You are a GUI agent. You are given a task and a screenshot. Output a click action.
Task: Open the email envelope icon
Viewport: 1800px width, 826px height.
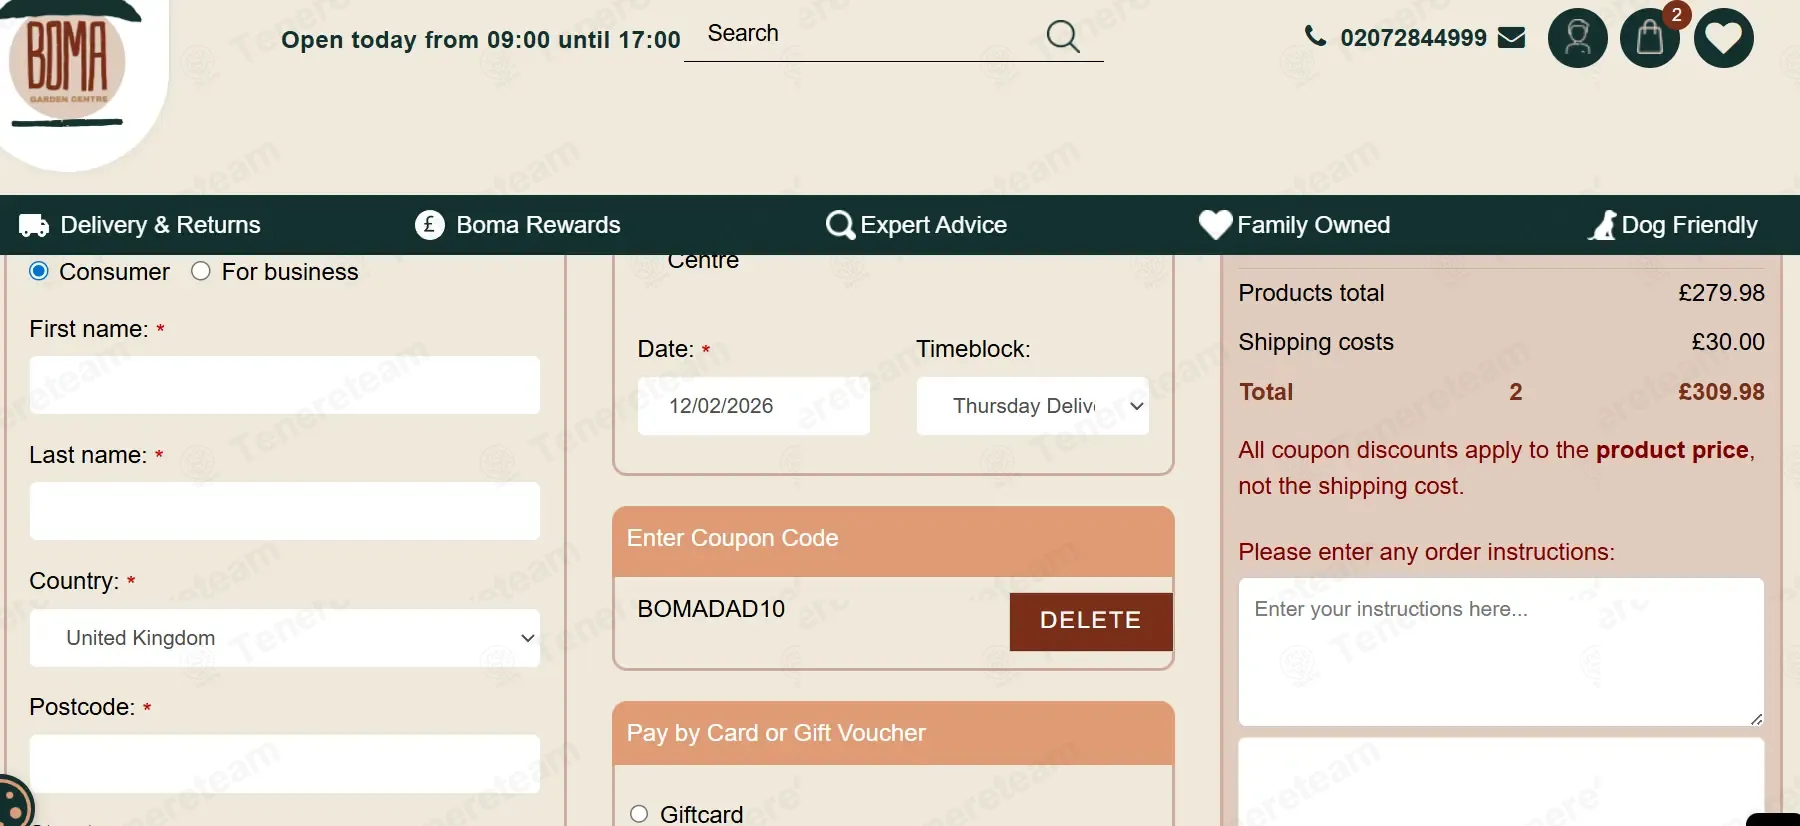click(x=1512, y=38)
